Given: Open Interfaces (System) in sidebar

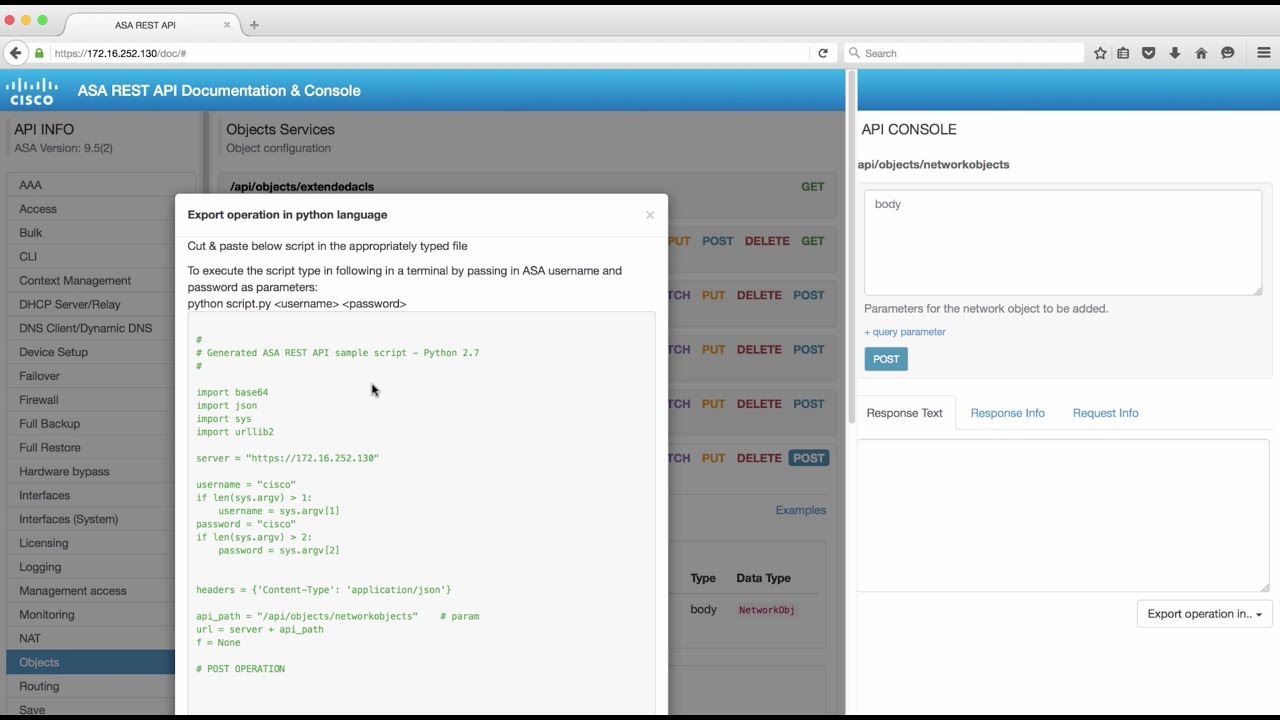Looking at the screenshot, I should coord(90,519).
